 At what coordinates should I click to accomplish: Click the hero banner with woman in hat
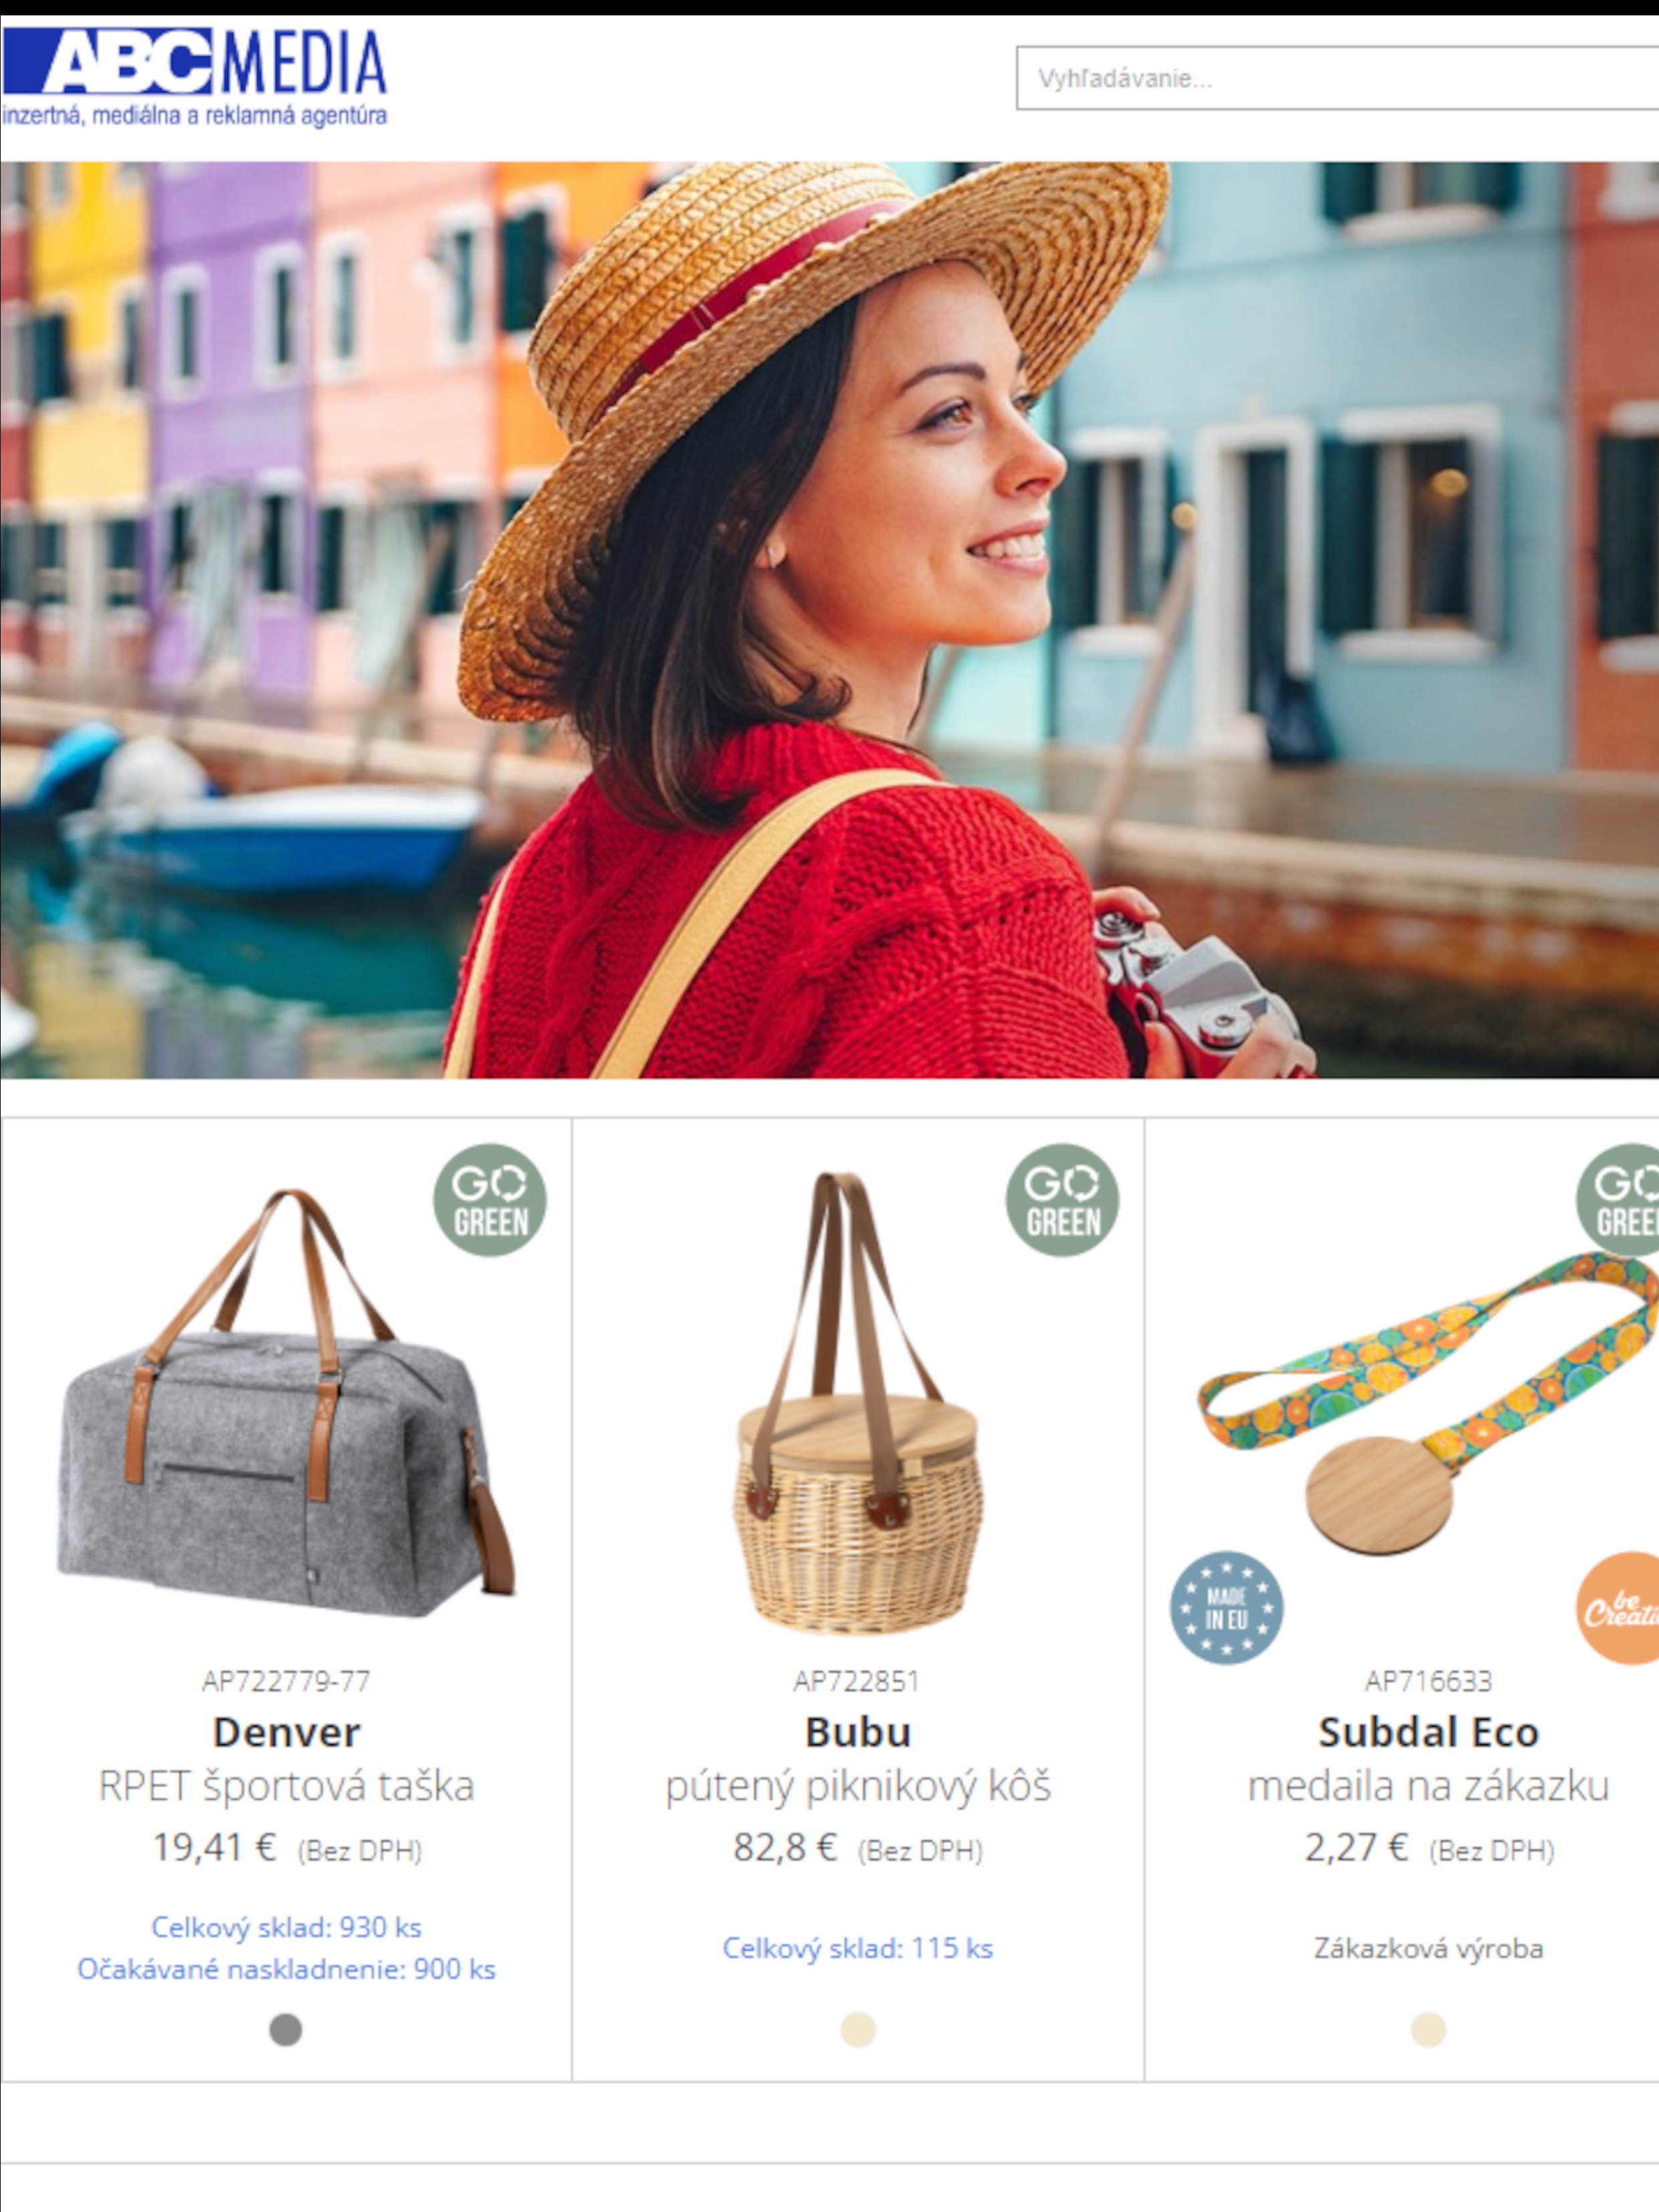[x=829, y=620]
